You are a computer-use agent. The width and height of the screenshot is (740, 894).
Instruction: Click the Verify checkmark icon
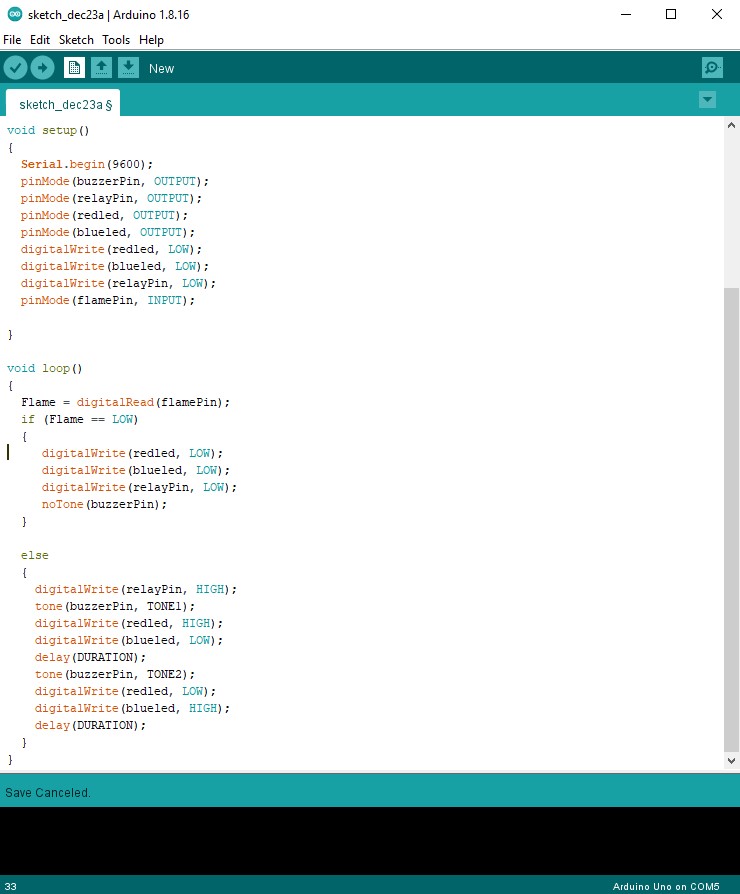15,68
